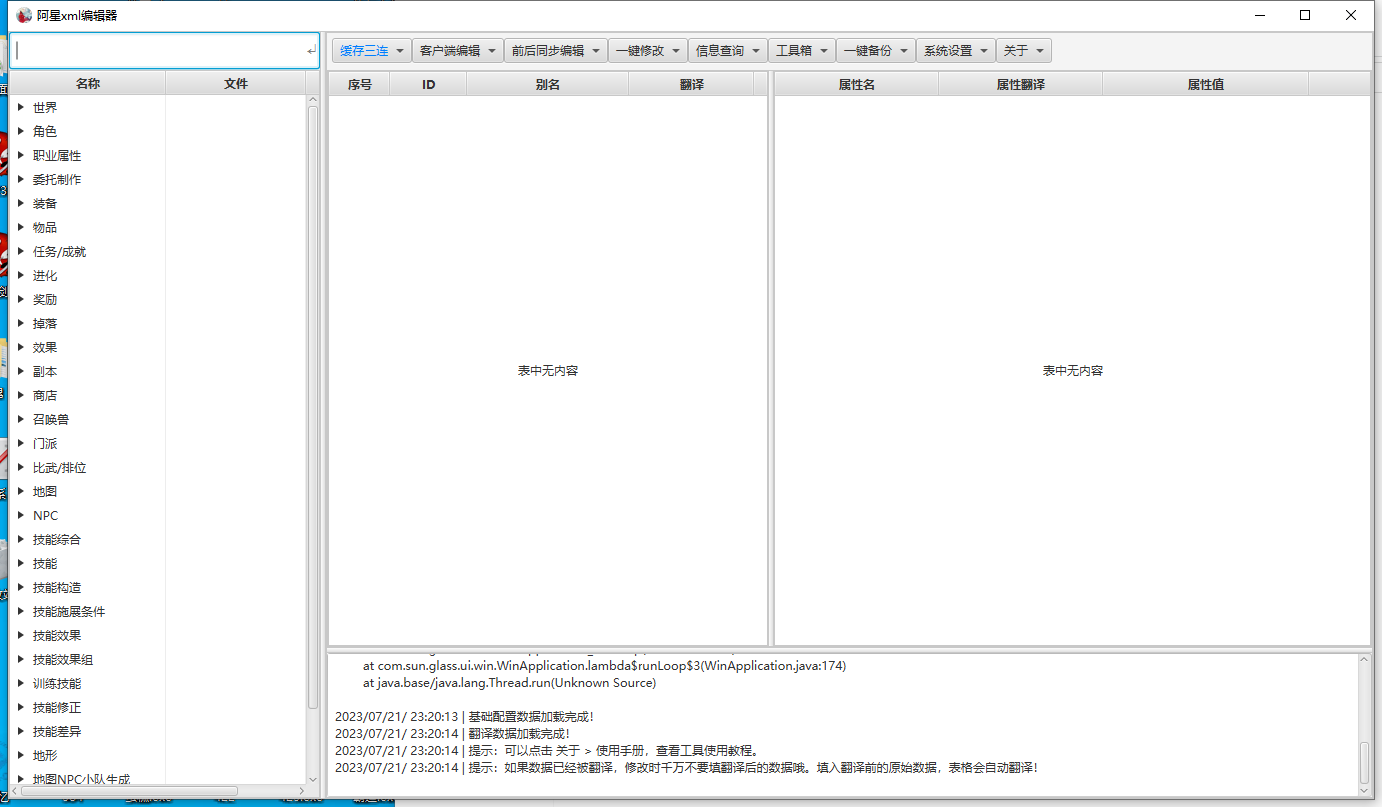1382x807 pixels.
Task: Select the 技能差异 tree row
Action: tap(158, 731)
